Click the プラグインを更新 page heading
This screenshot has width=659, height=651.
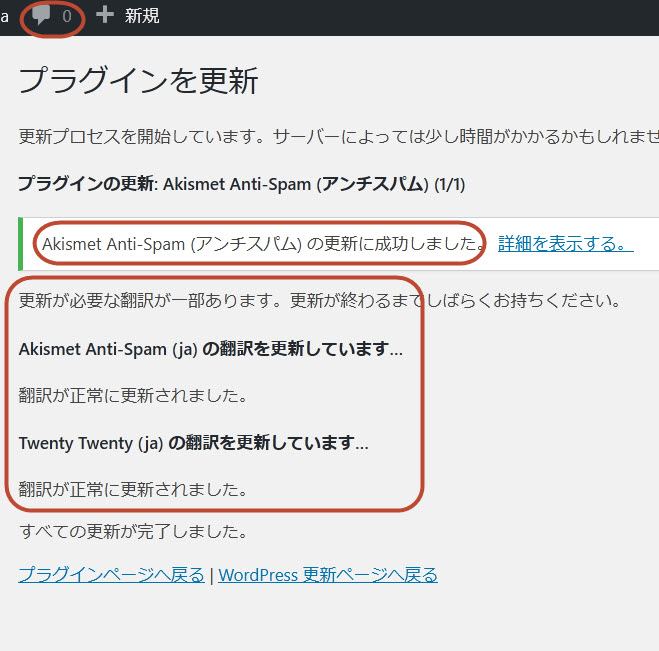[x=138, y=80]
